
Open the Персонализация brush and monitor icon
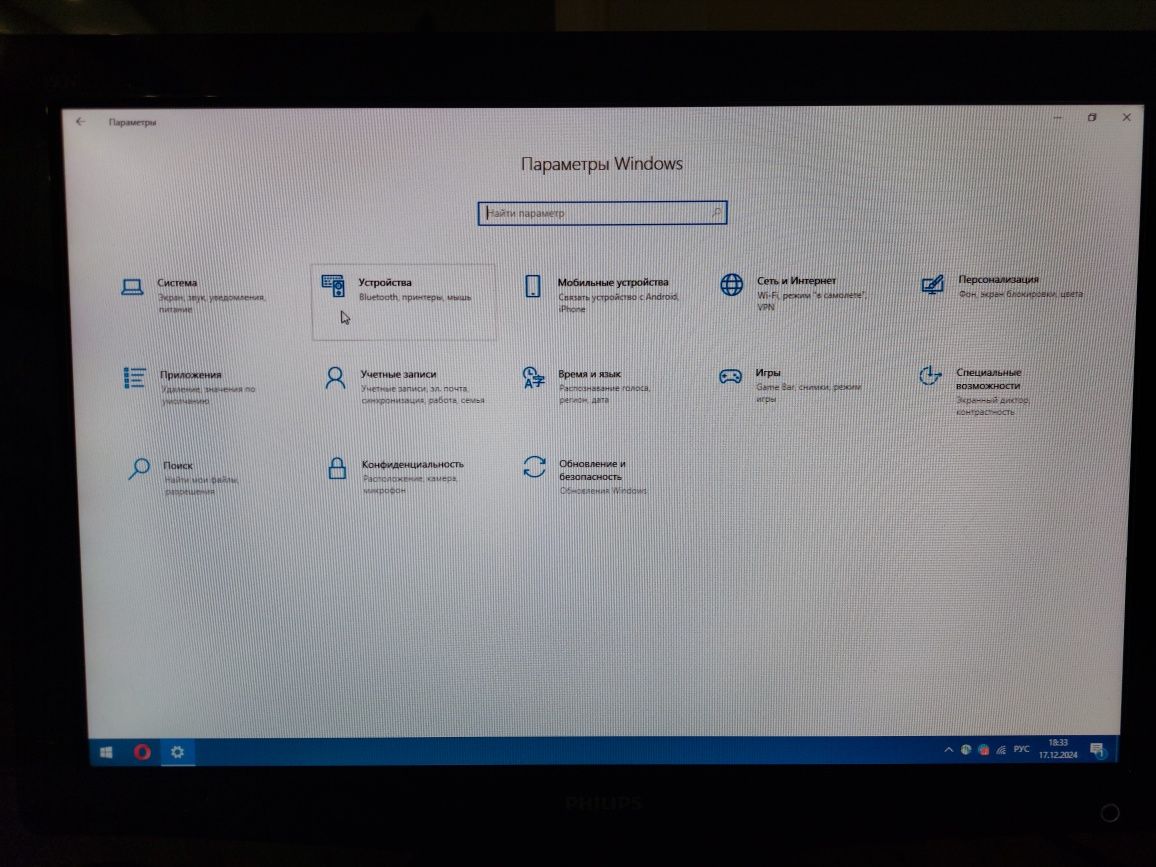point(932,283)
